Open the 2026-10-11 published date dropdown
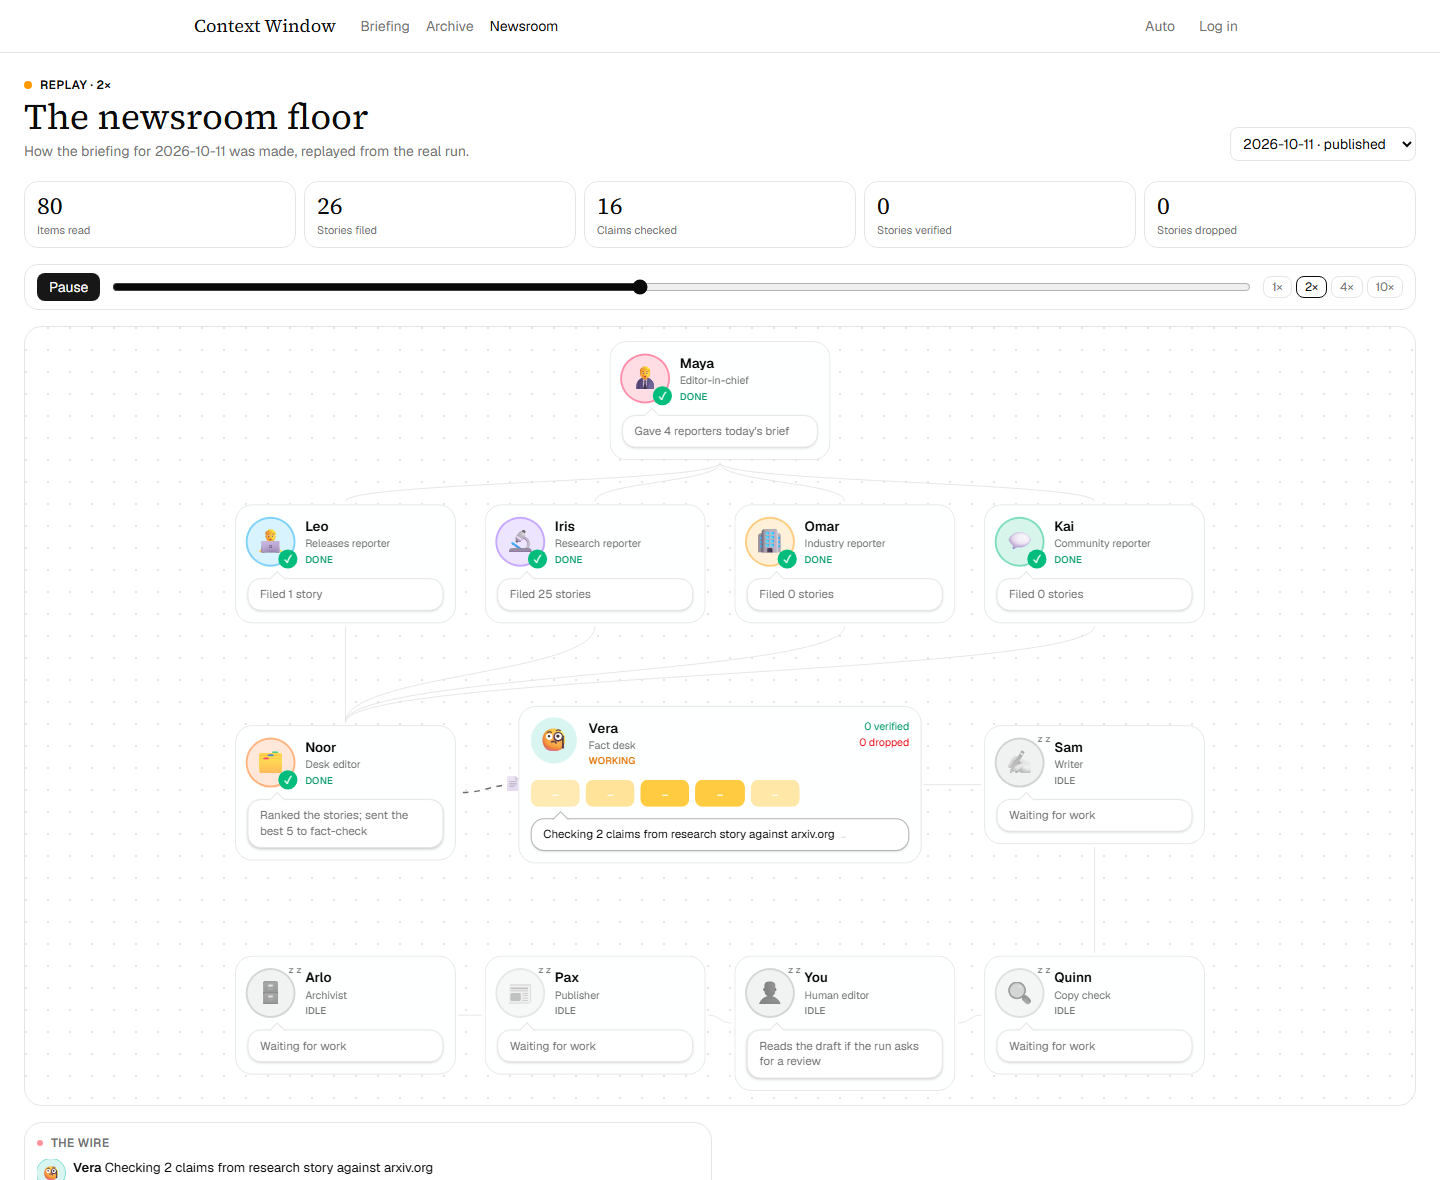Image resolution: width=1440 pixels, height=1180 pixels. (1323, 144)
